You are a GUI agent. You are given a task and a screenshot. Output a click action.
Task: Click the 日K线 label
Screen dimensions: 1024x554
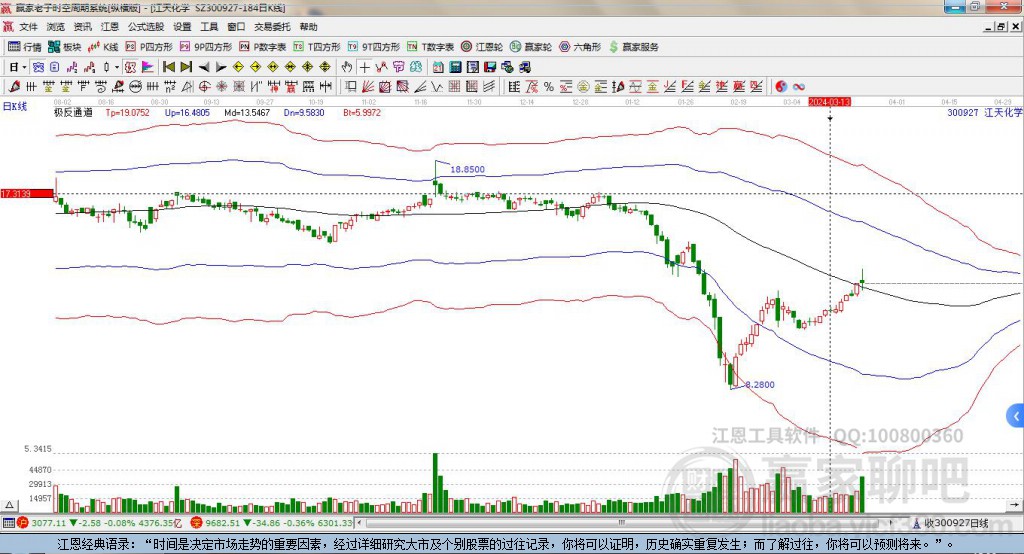coord(15,106)
